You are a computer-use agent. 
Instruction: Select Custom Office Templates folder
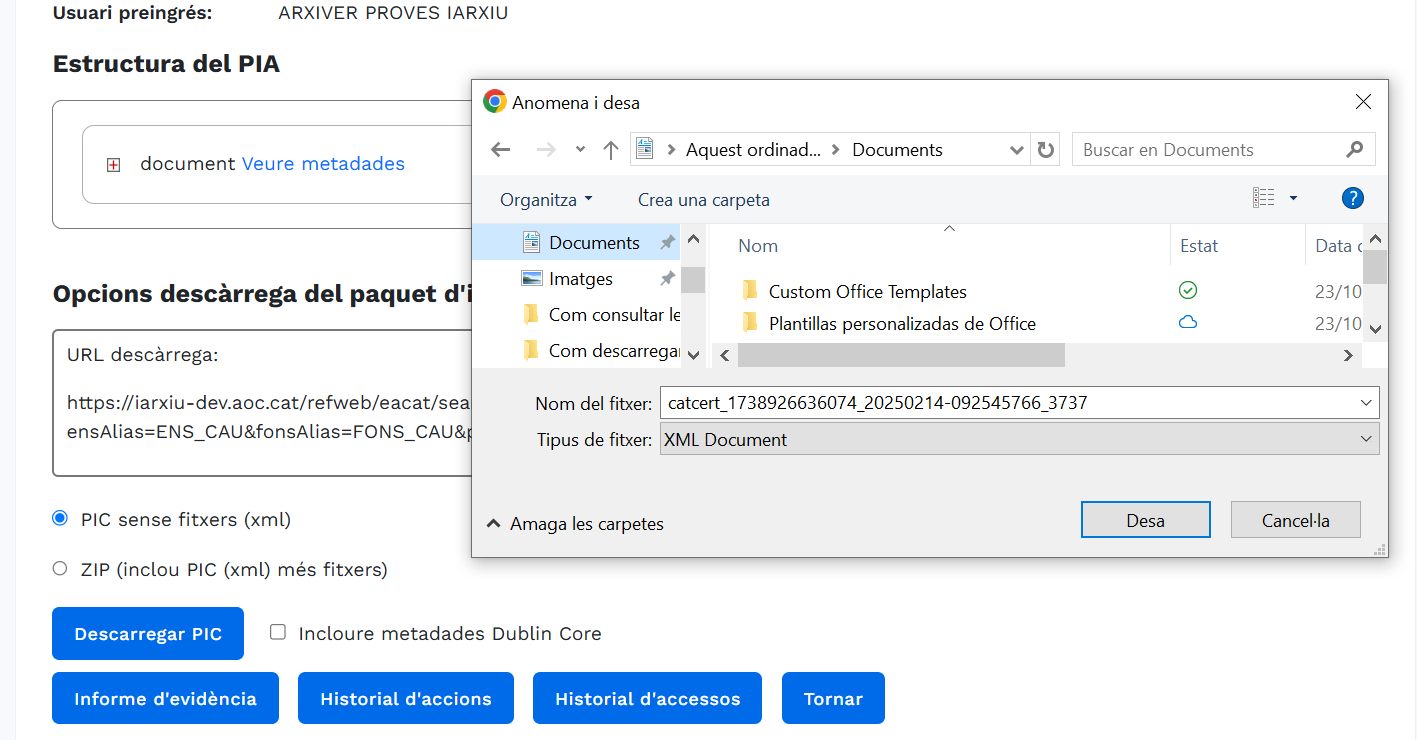(x=868, y=292)
